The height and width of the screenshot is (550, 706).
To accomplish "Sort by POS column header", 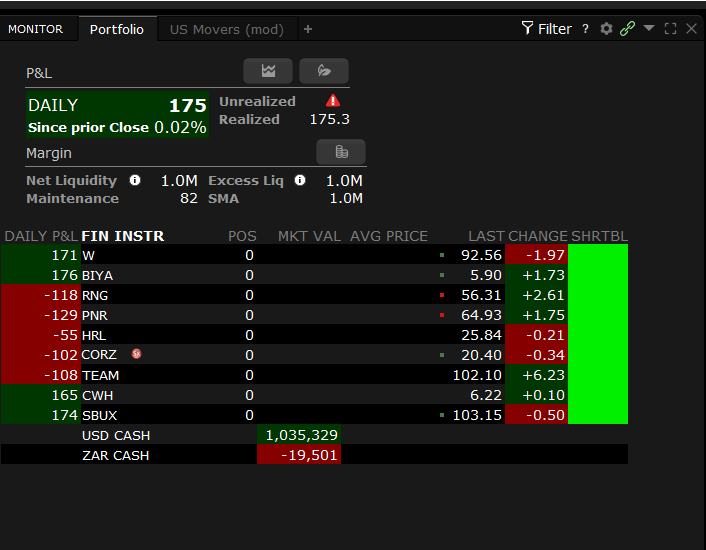I will coord(242,236).
